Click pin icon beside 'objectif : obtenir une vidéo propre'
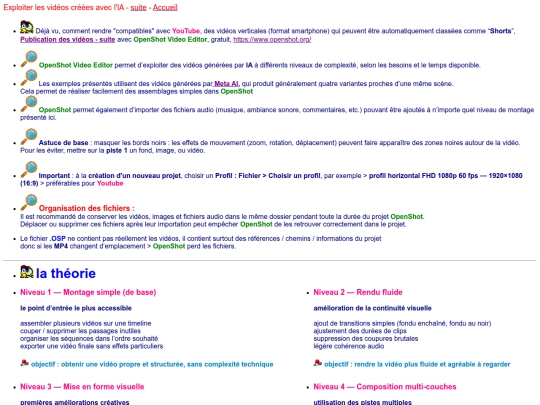This screenshot has width=540, height=405. tap(24, 363)
